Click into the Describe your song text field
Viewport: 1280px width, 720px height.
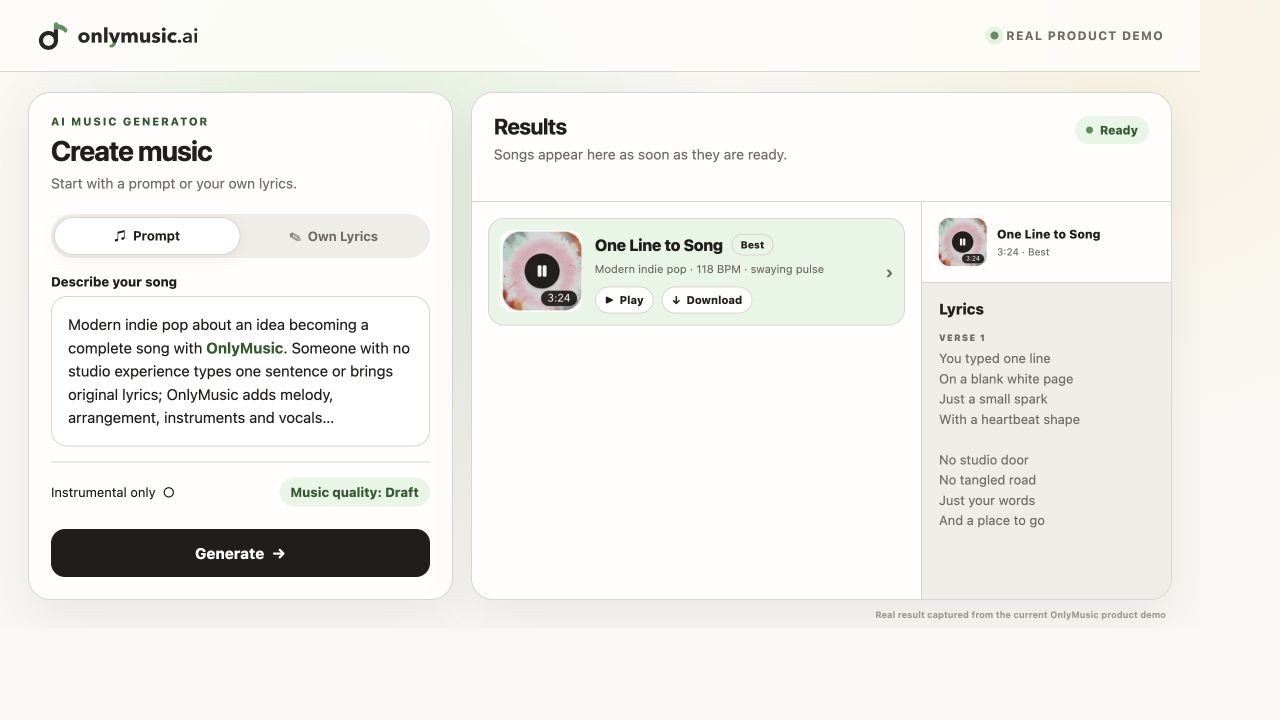(240, 371)
